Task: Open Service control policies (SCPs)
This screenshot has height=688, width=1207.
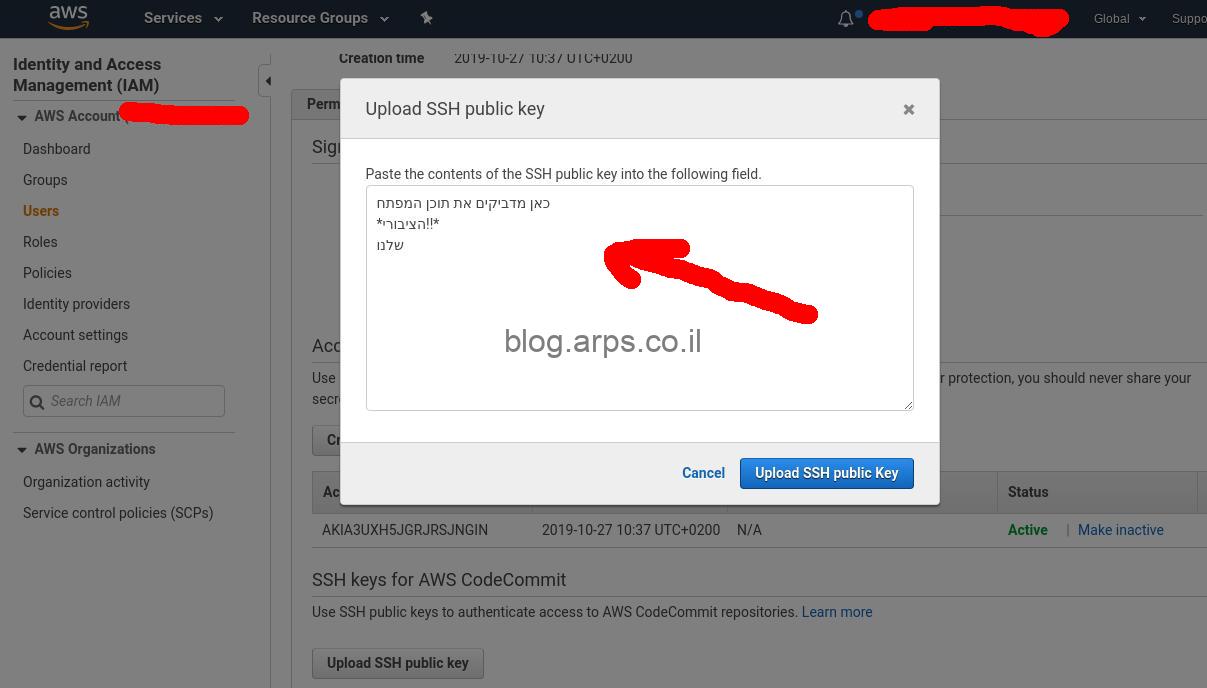Action: pyautogui.click(x=118, y=513)
